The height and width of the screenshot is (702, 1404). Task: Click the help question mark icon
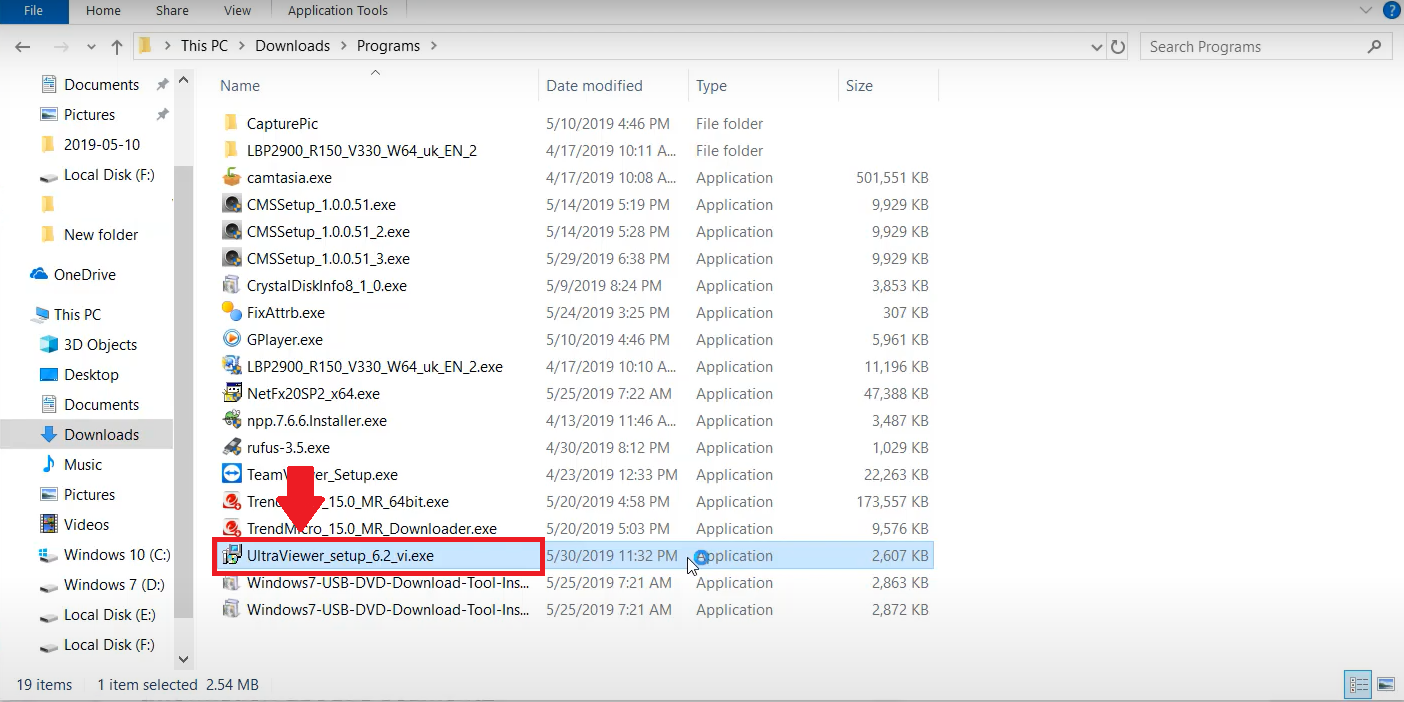1391,10
